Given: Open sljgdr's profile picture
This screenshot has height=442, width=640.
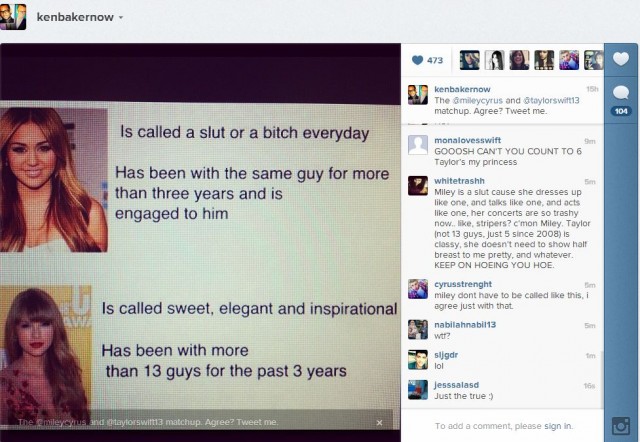Looking at the screenshot, I should pyautogui.click(x=417, y=359).
